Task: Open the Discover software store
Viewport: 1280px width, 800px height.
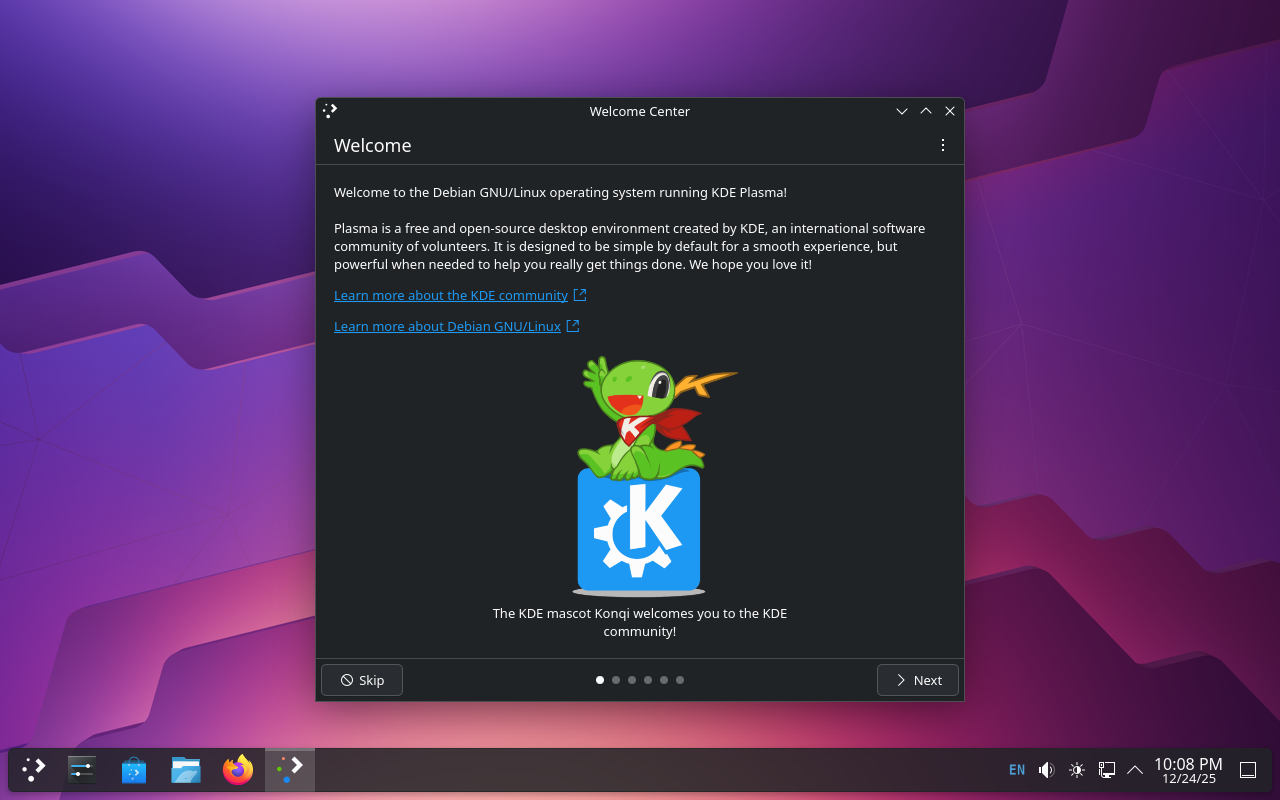Action: click(133, 770)
